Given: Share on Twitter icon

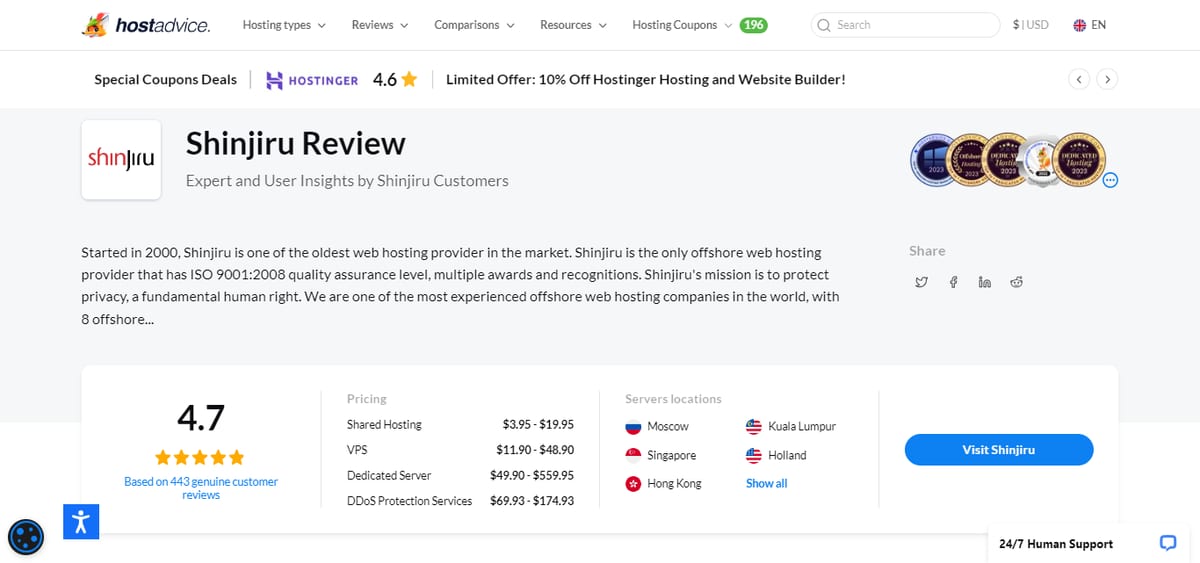Looking at the screenshot, I should pyautogui.click(x=922, y=283).
